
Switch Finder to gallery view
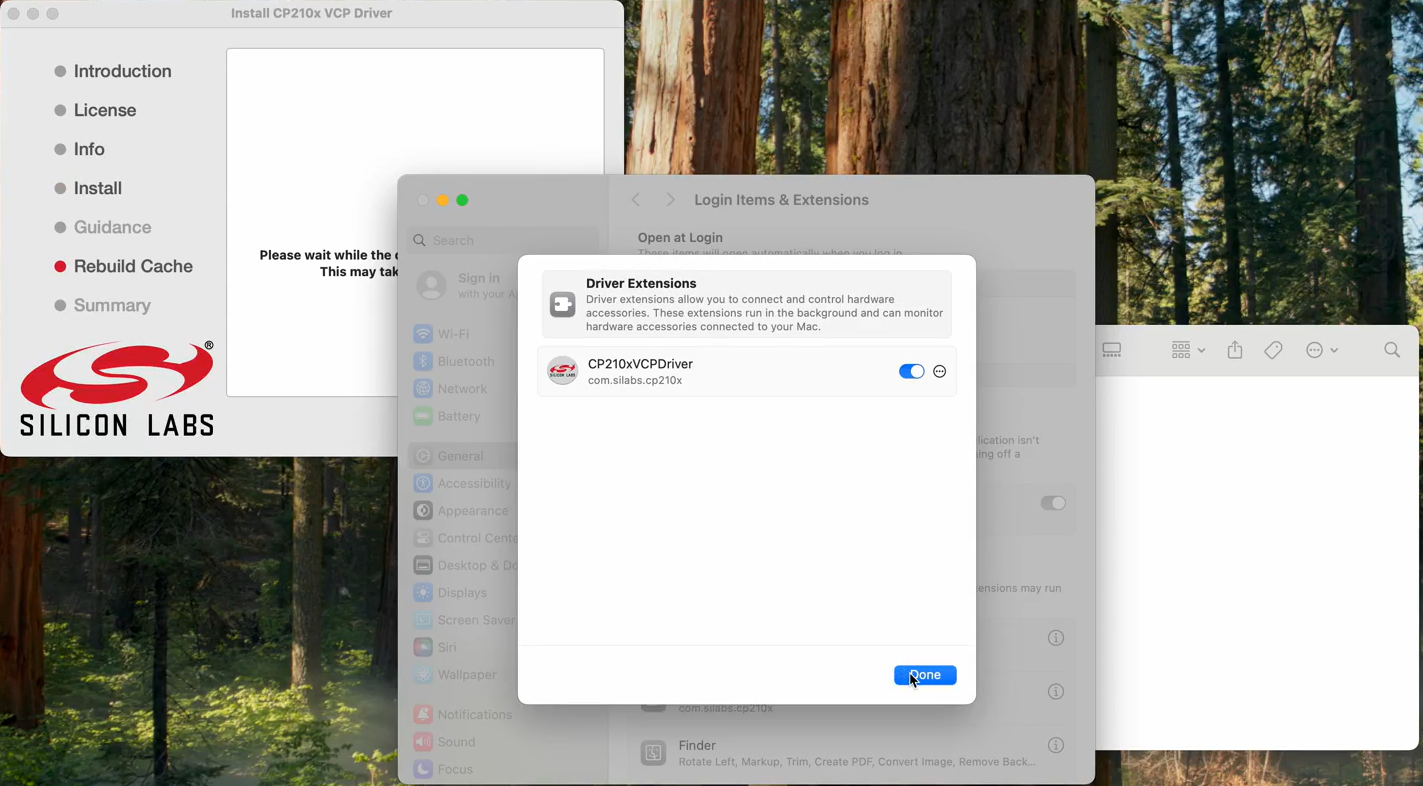coord(1112,350)
